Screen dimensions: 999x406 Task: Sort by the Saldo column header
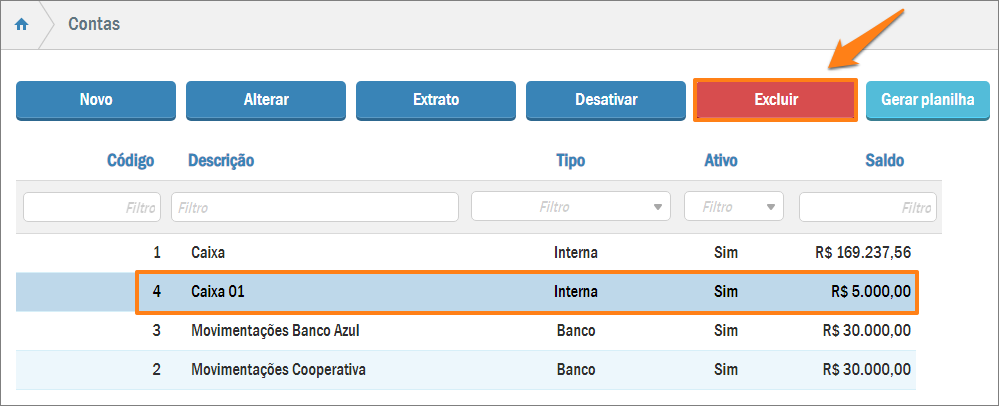point(884,160)
